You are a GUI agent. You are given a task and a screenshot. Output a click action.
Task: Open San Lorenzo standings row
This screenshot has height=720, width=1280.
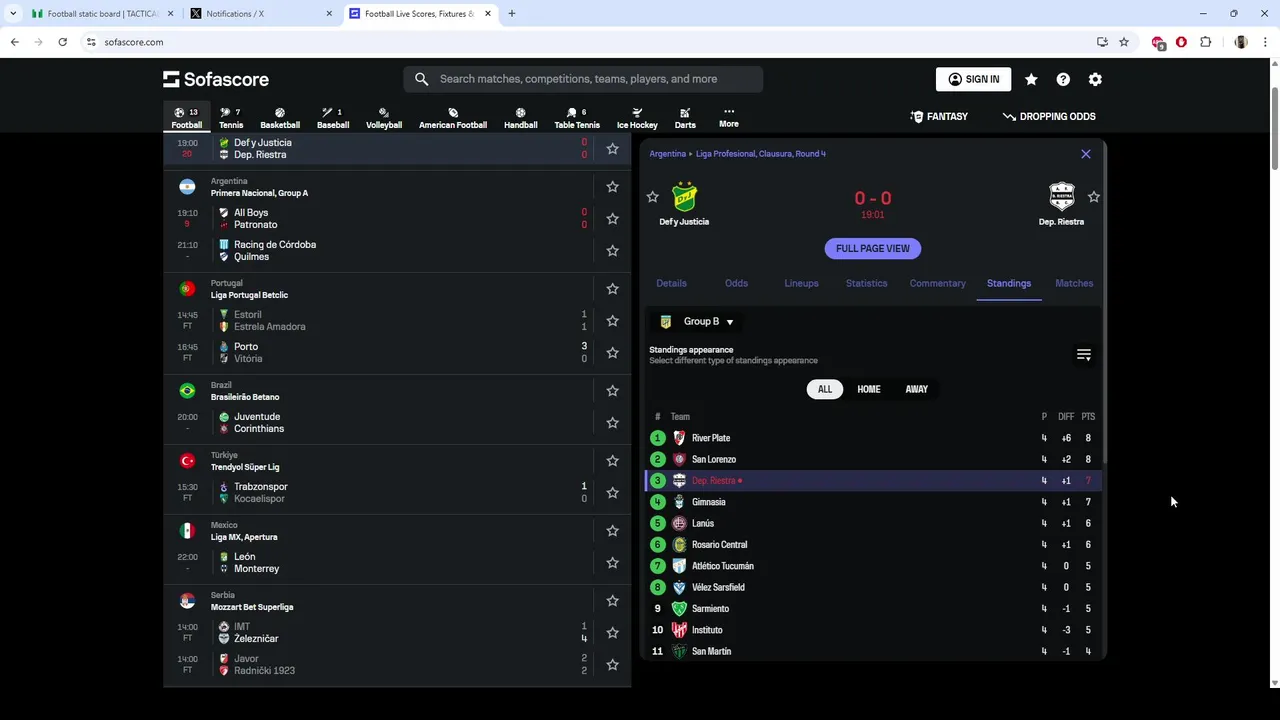point(872,459)
